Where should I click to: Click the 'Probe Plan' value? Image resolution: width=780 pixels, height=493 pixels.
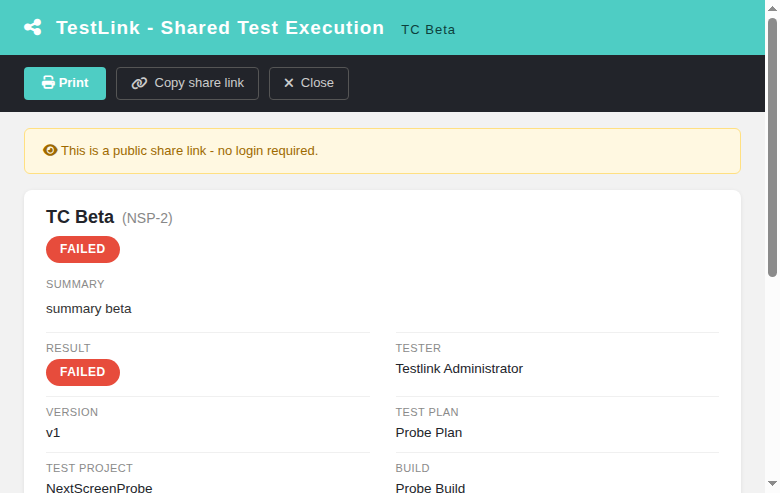click(429, 433)
